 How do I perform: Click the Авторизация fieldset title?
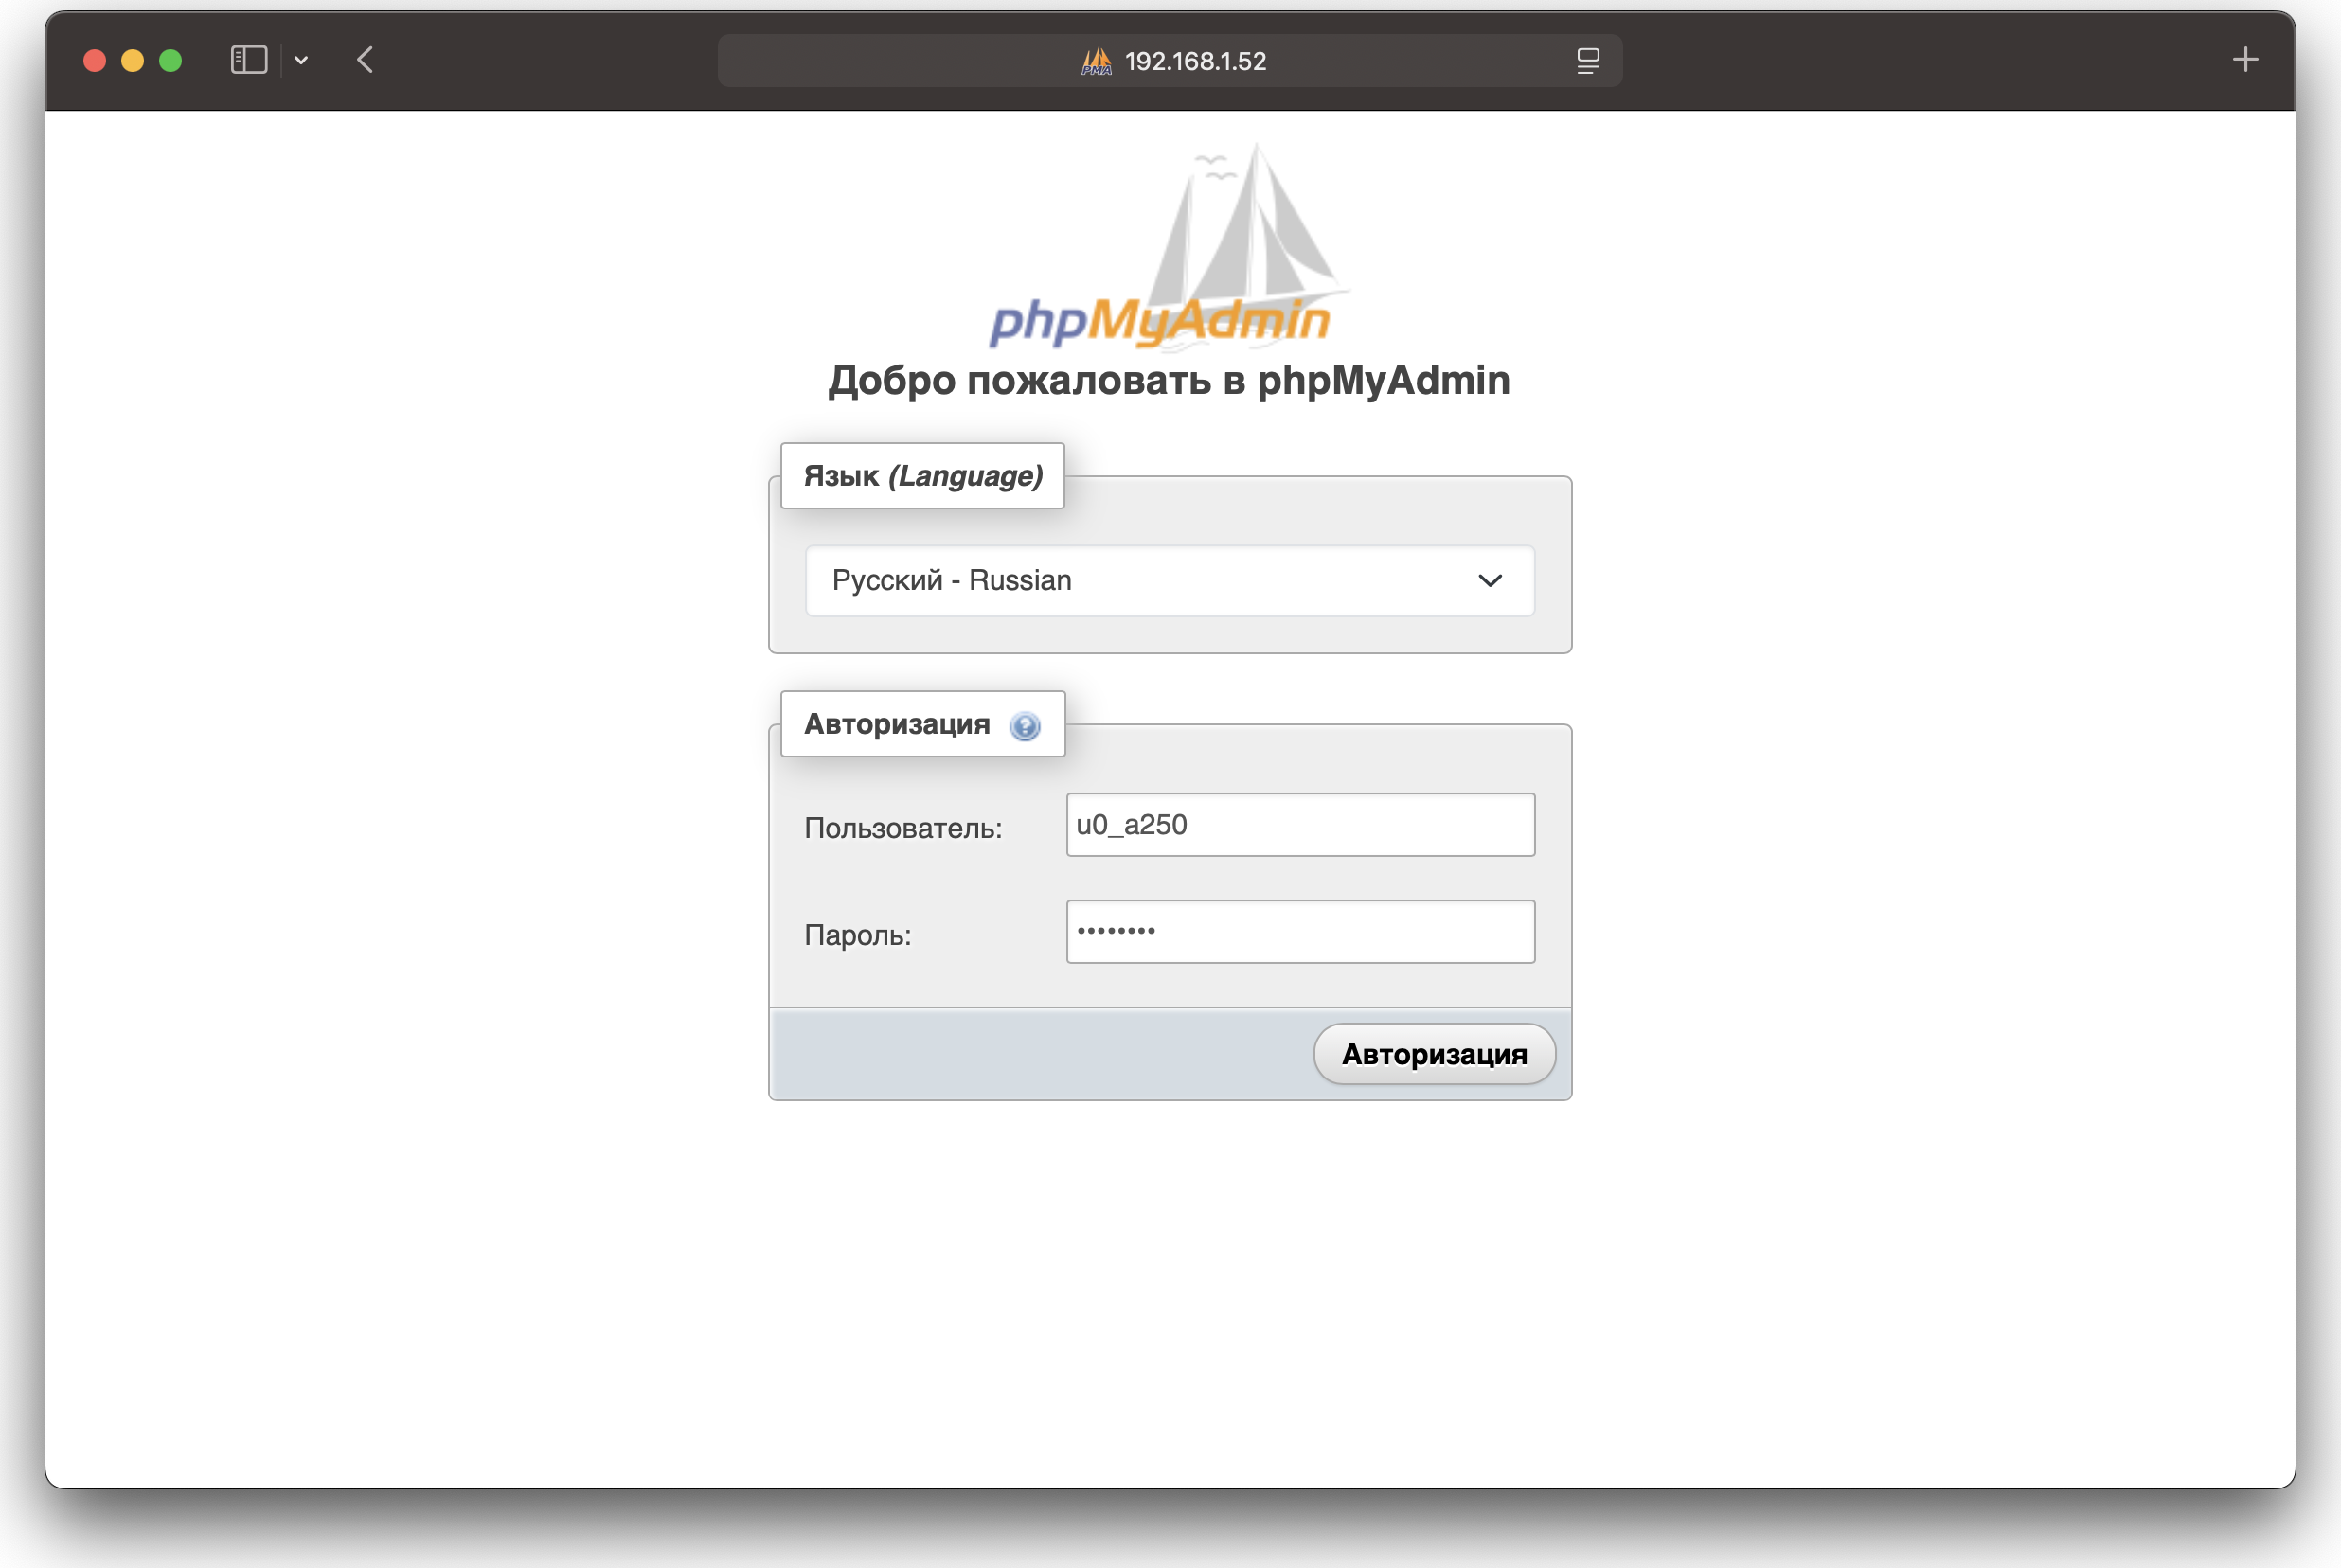(x=895, y=724)
